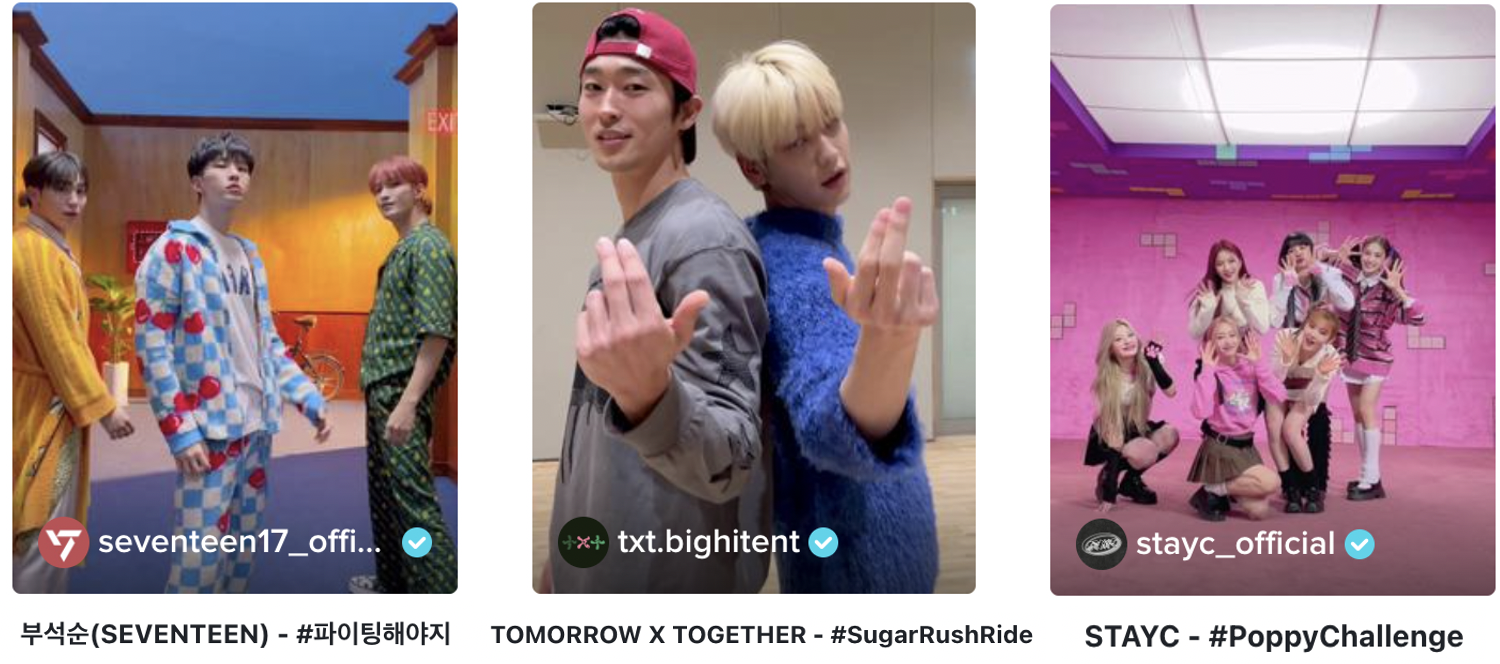Open the txt.bighitent profile avatar icon
This screenshot has width=1500, height=664.
[x=582, y=543]
